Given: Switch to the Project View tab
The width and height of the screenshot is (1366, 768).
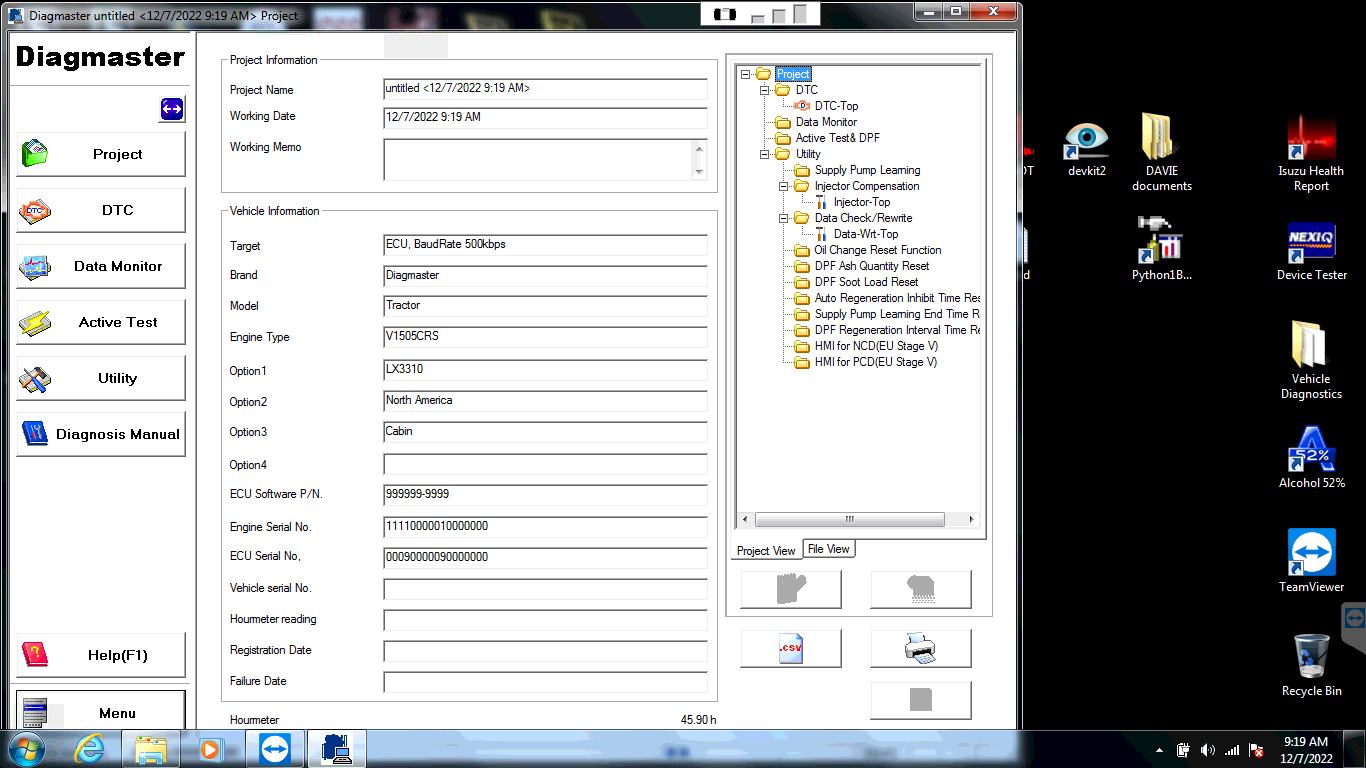Looking at the screenshot, I should tap(766, 550).
